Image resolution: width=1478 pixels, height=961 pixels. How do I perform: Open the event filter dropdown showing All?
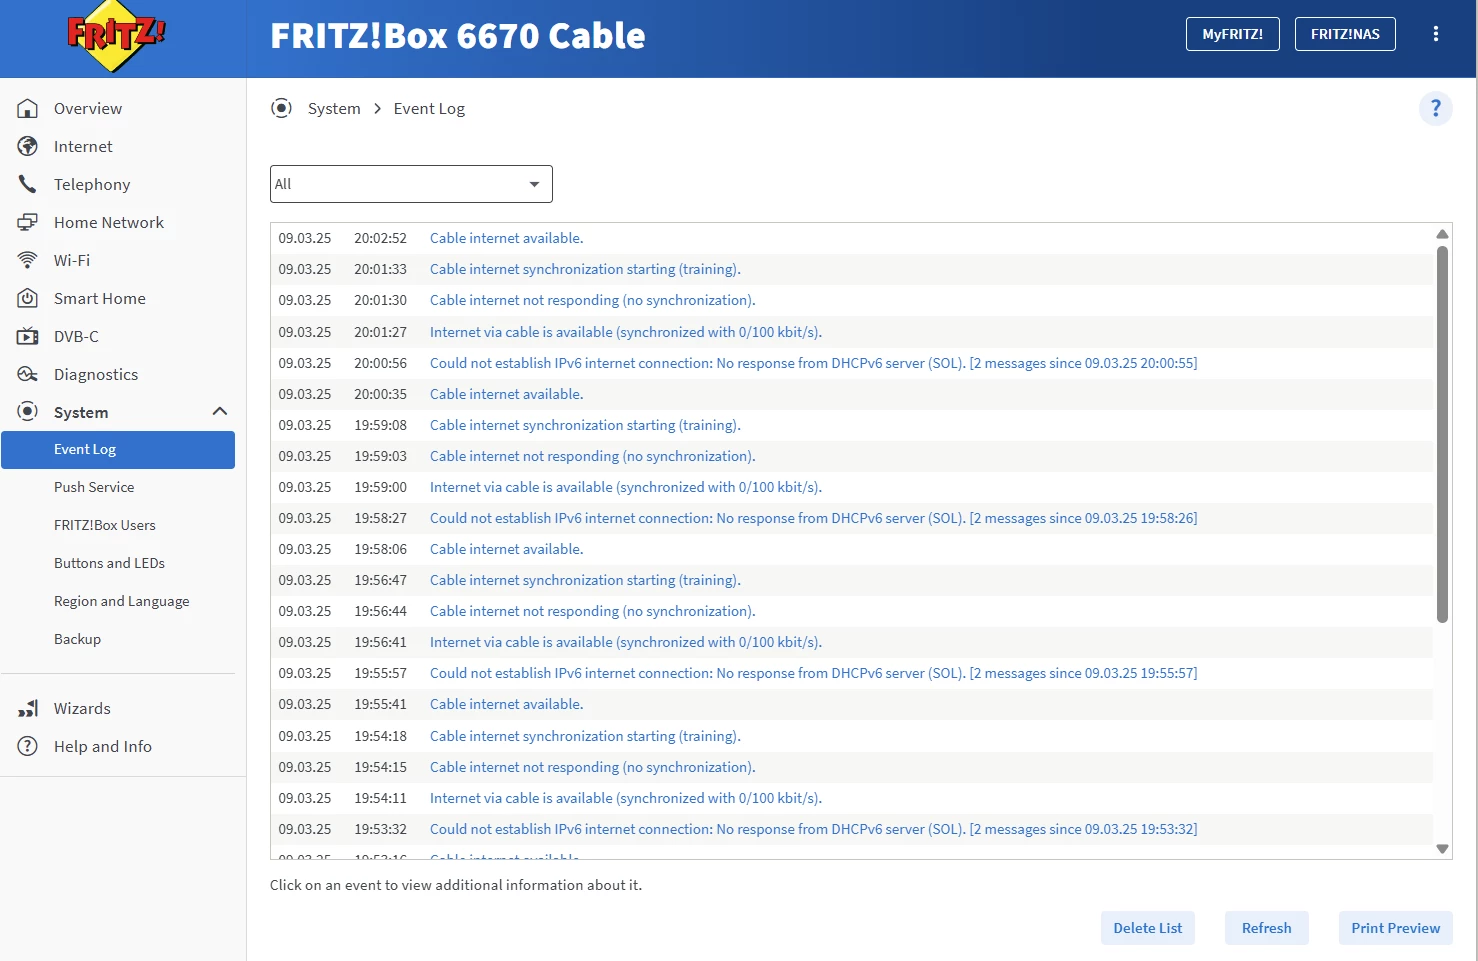tap(411, 184)
